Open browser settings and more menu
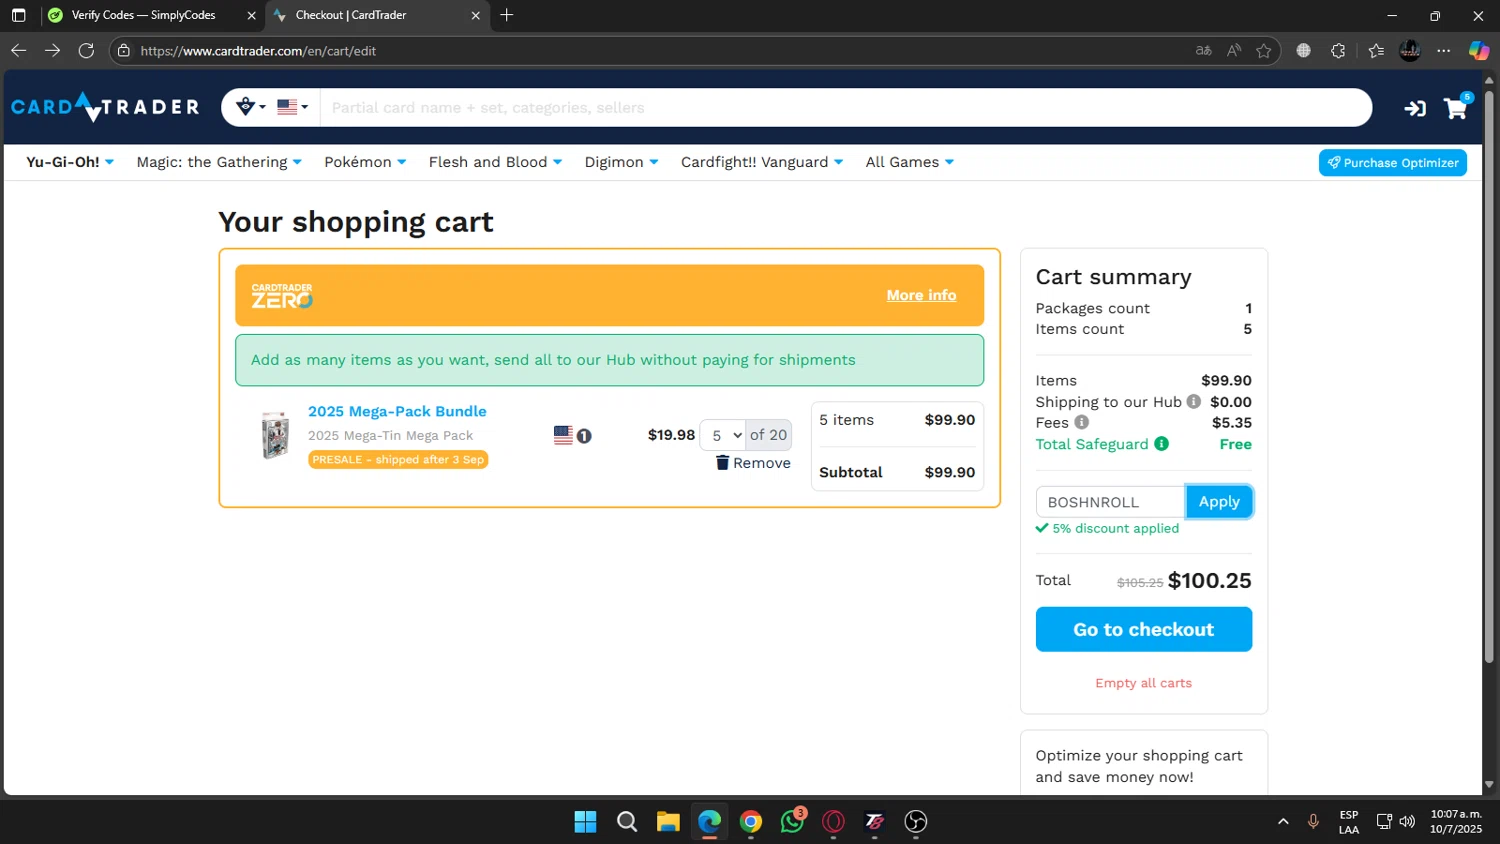 [x=1444, y=50]
